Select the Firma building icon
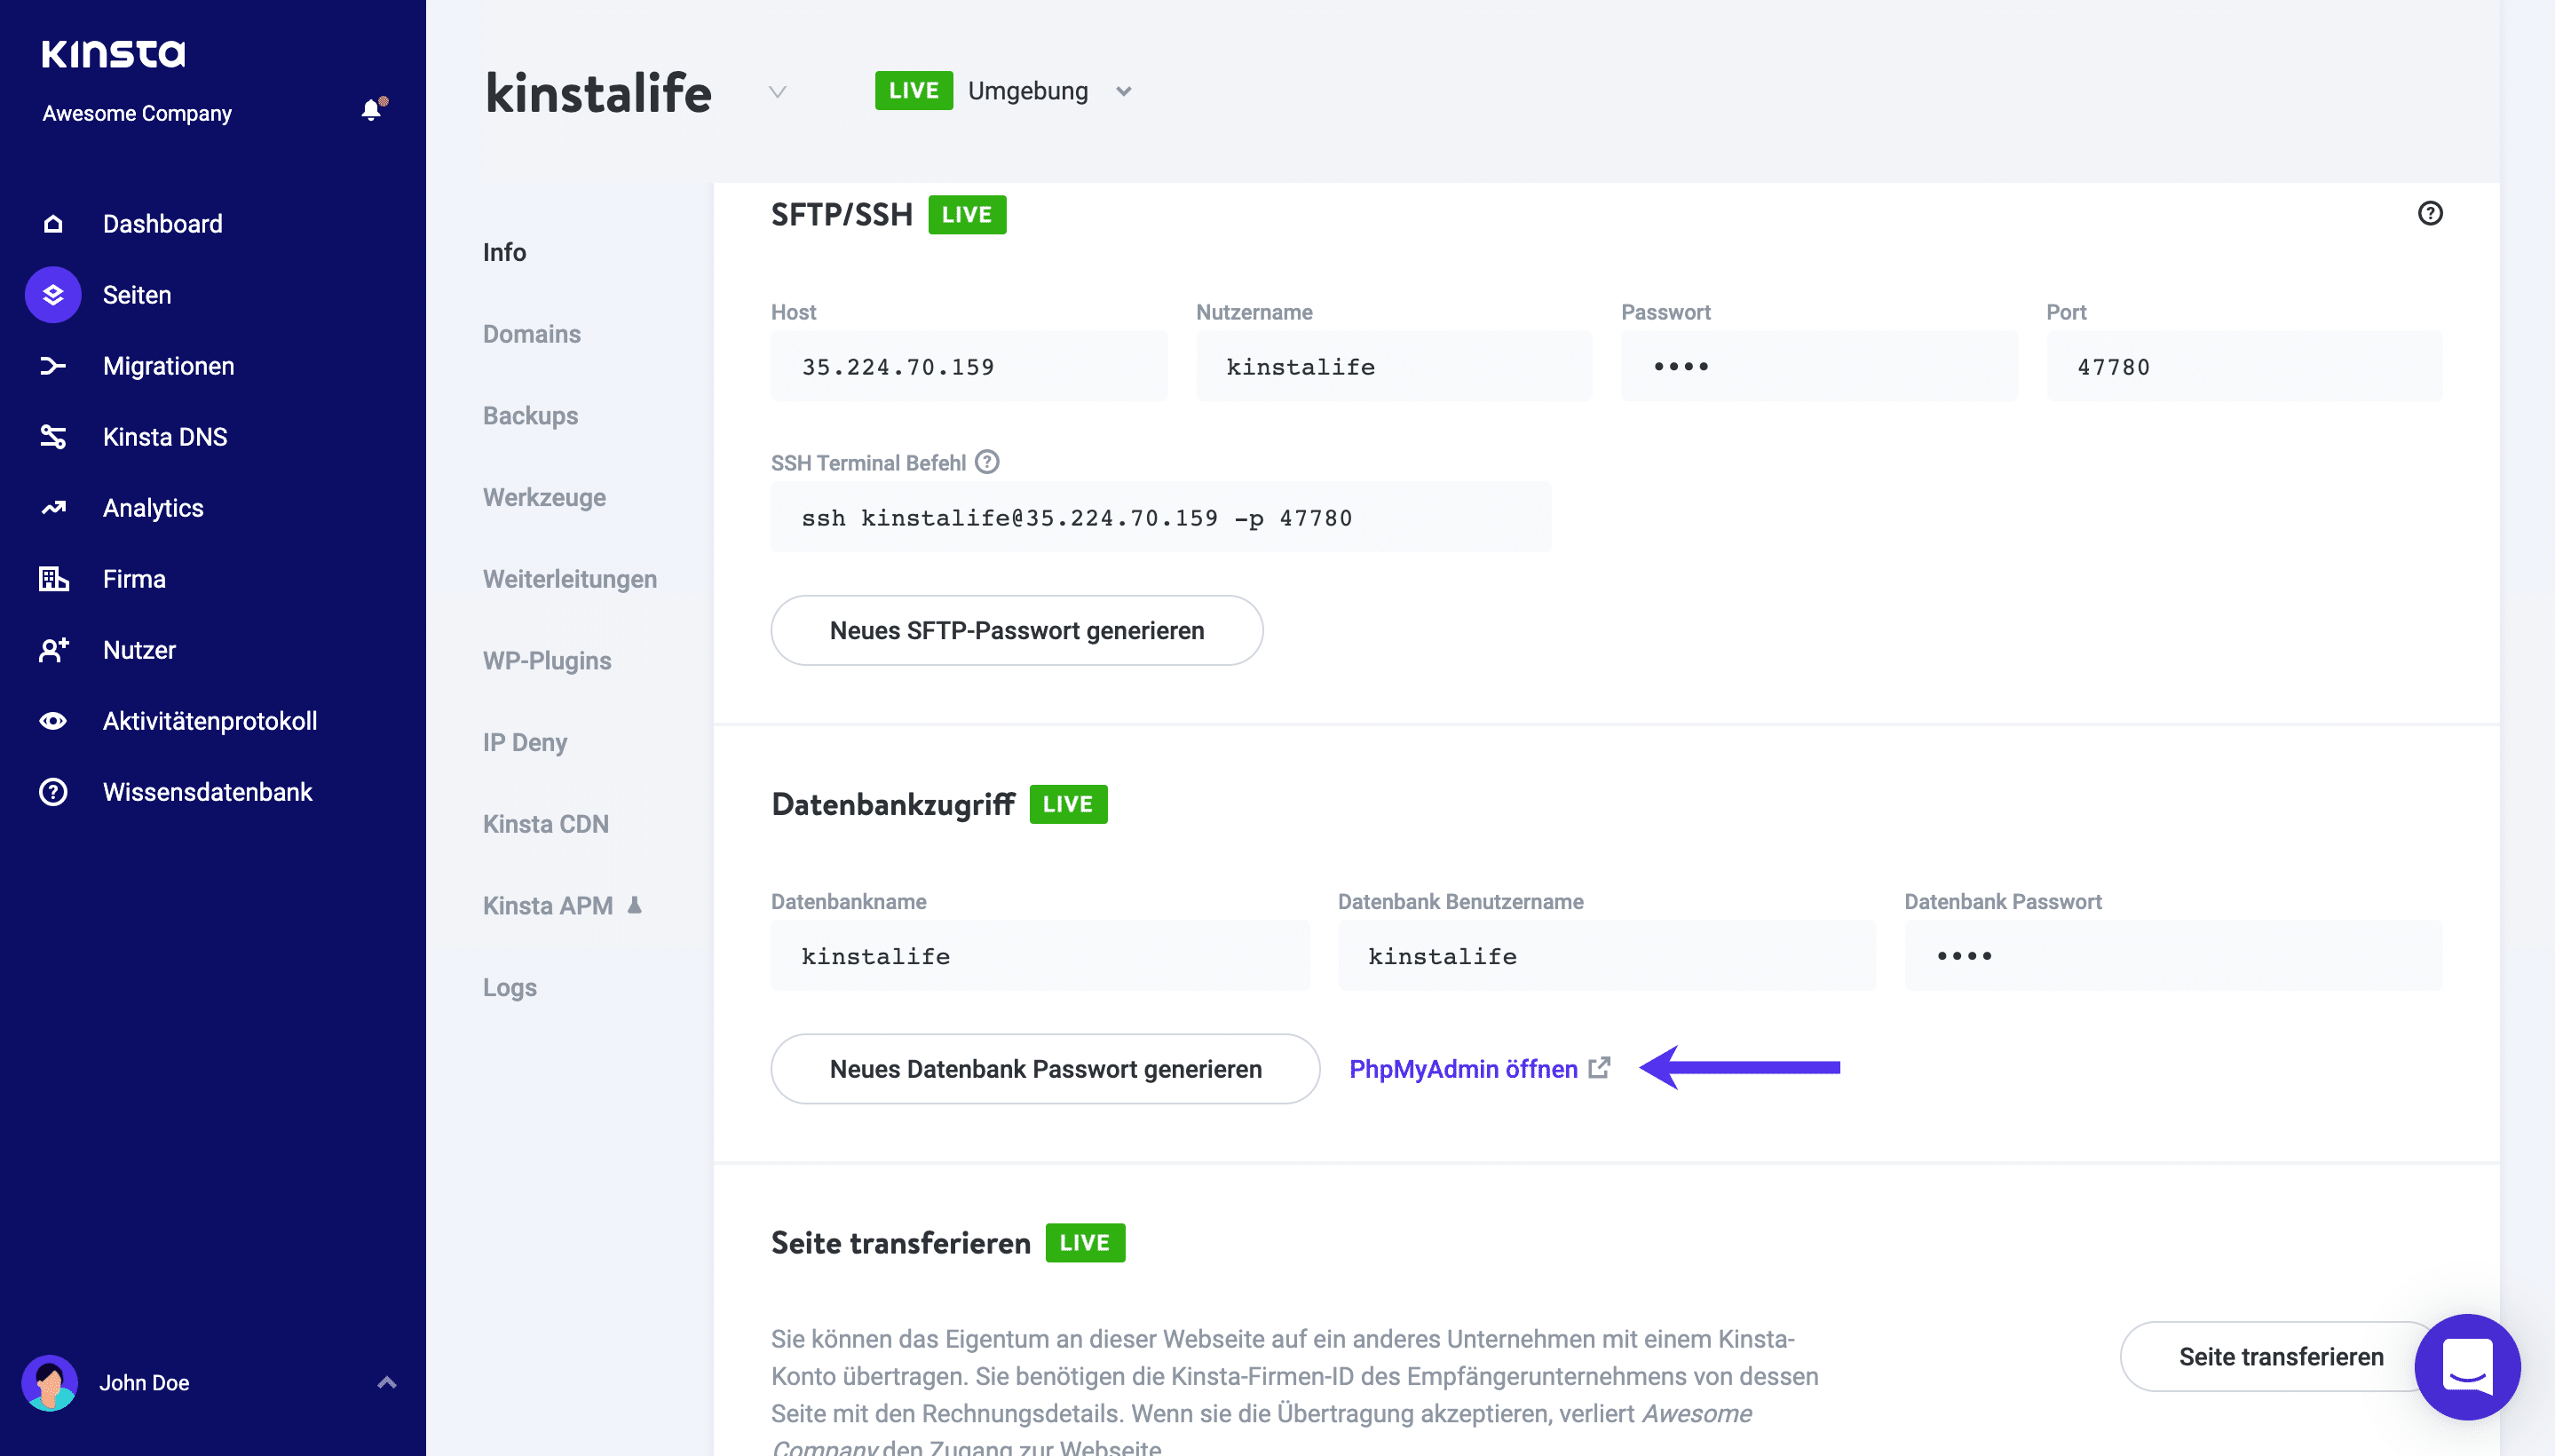The width and height of the screenshot is (2555, 1456). (52, 578)
